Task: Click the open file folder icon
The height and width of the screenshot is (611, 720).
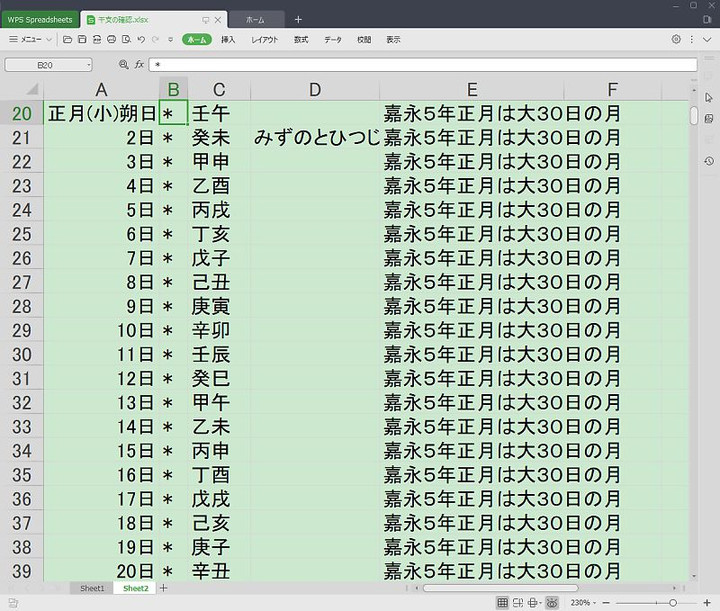Action: click(x=67, y=39)
